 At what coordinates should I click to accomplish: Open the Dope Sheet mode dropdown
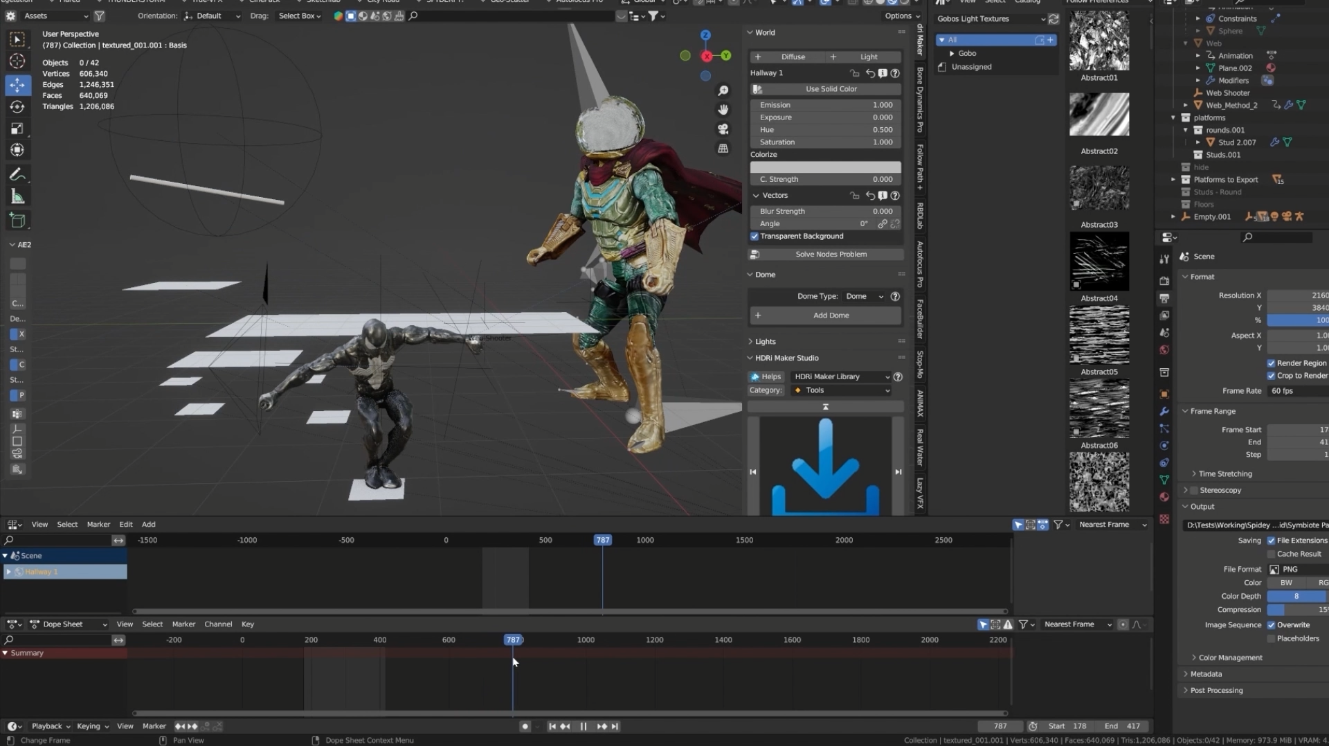click(x=67, y=624)
